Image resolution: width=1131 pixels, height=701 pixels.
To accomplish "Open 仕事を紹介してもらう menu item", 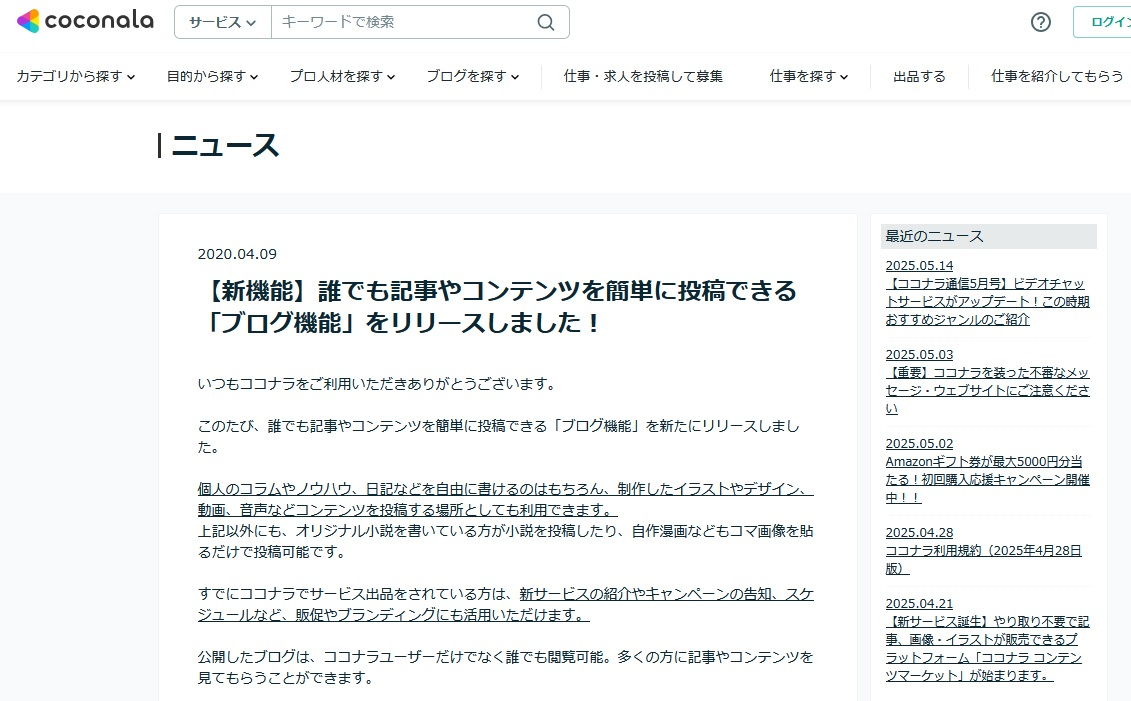I will coord(1057,76).
